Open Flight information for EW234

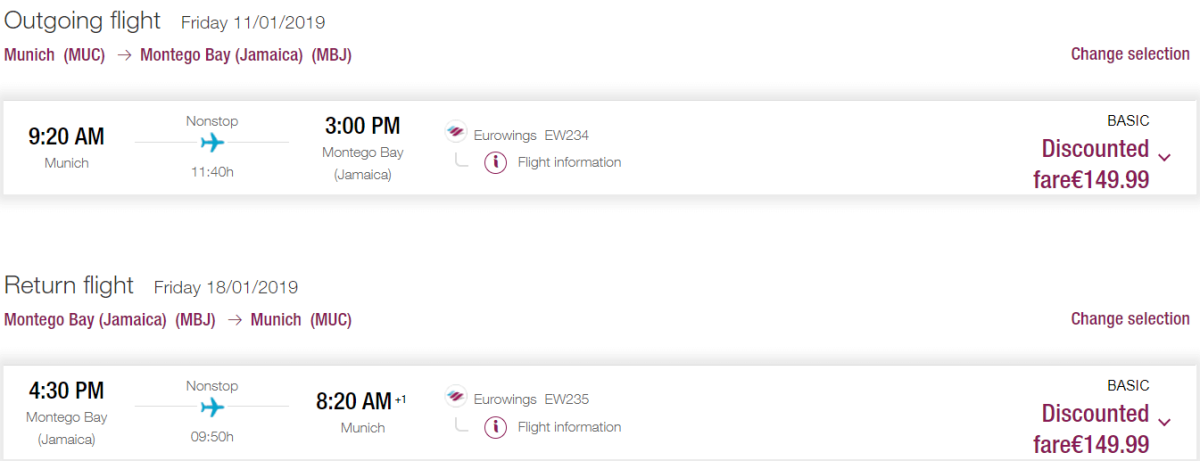coord(569,162)
